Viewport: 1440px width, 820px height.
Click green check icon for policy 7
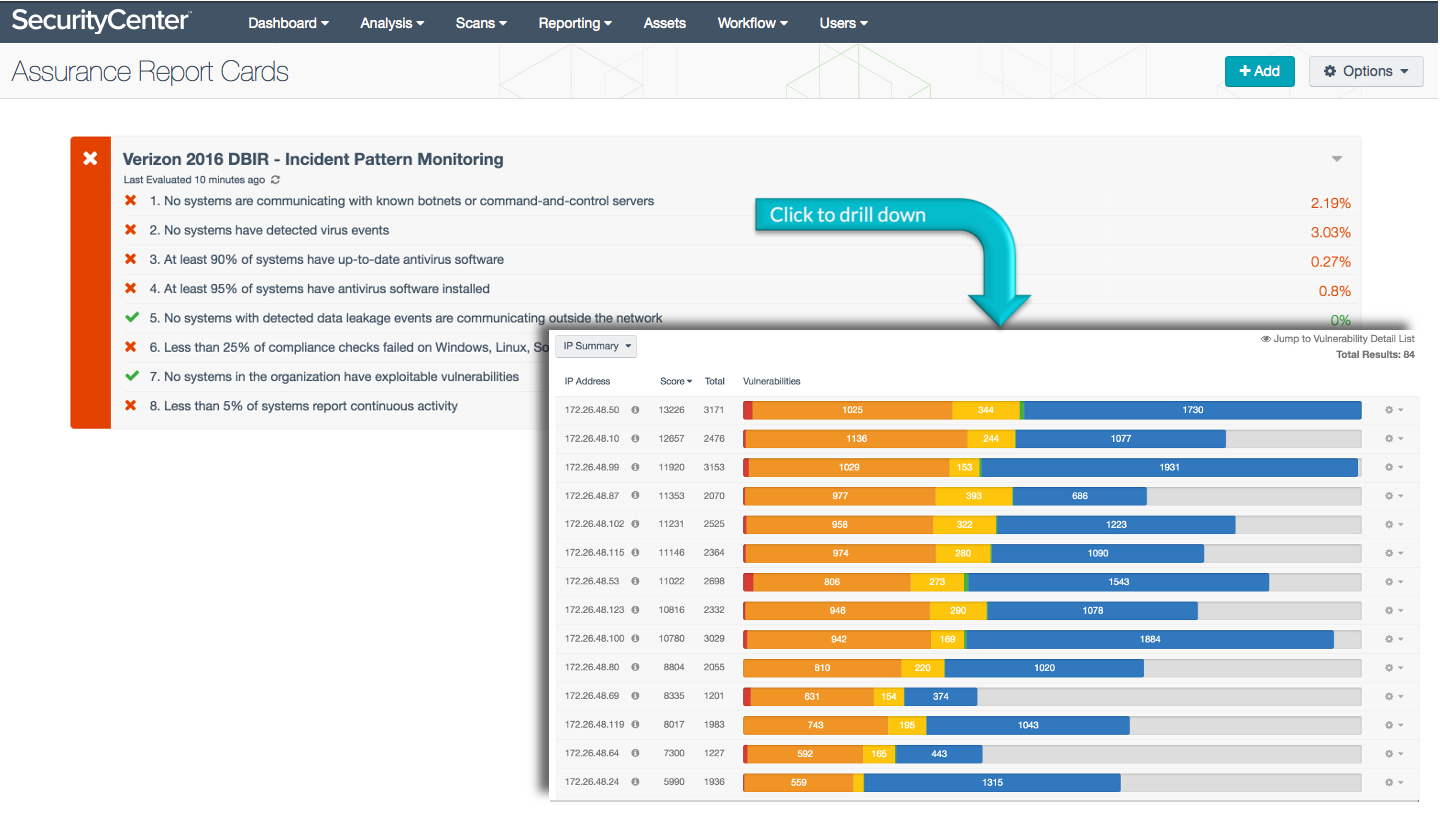click(131, 376)
